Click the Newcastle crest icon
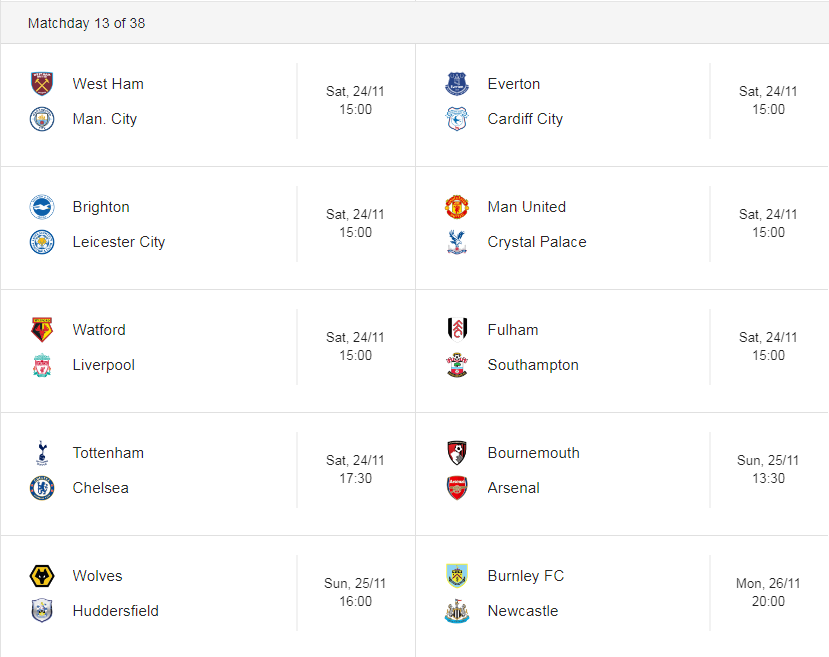 [457, 611]
